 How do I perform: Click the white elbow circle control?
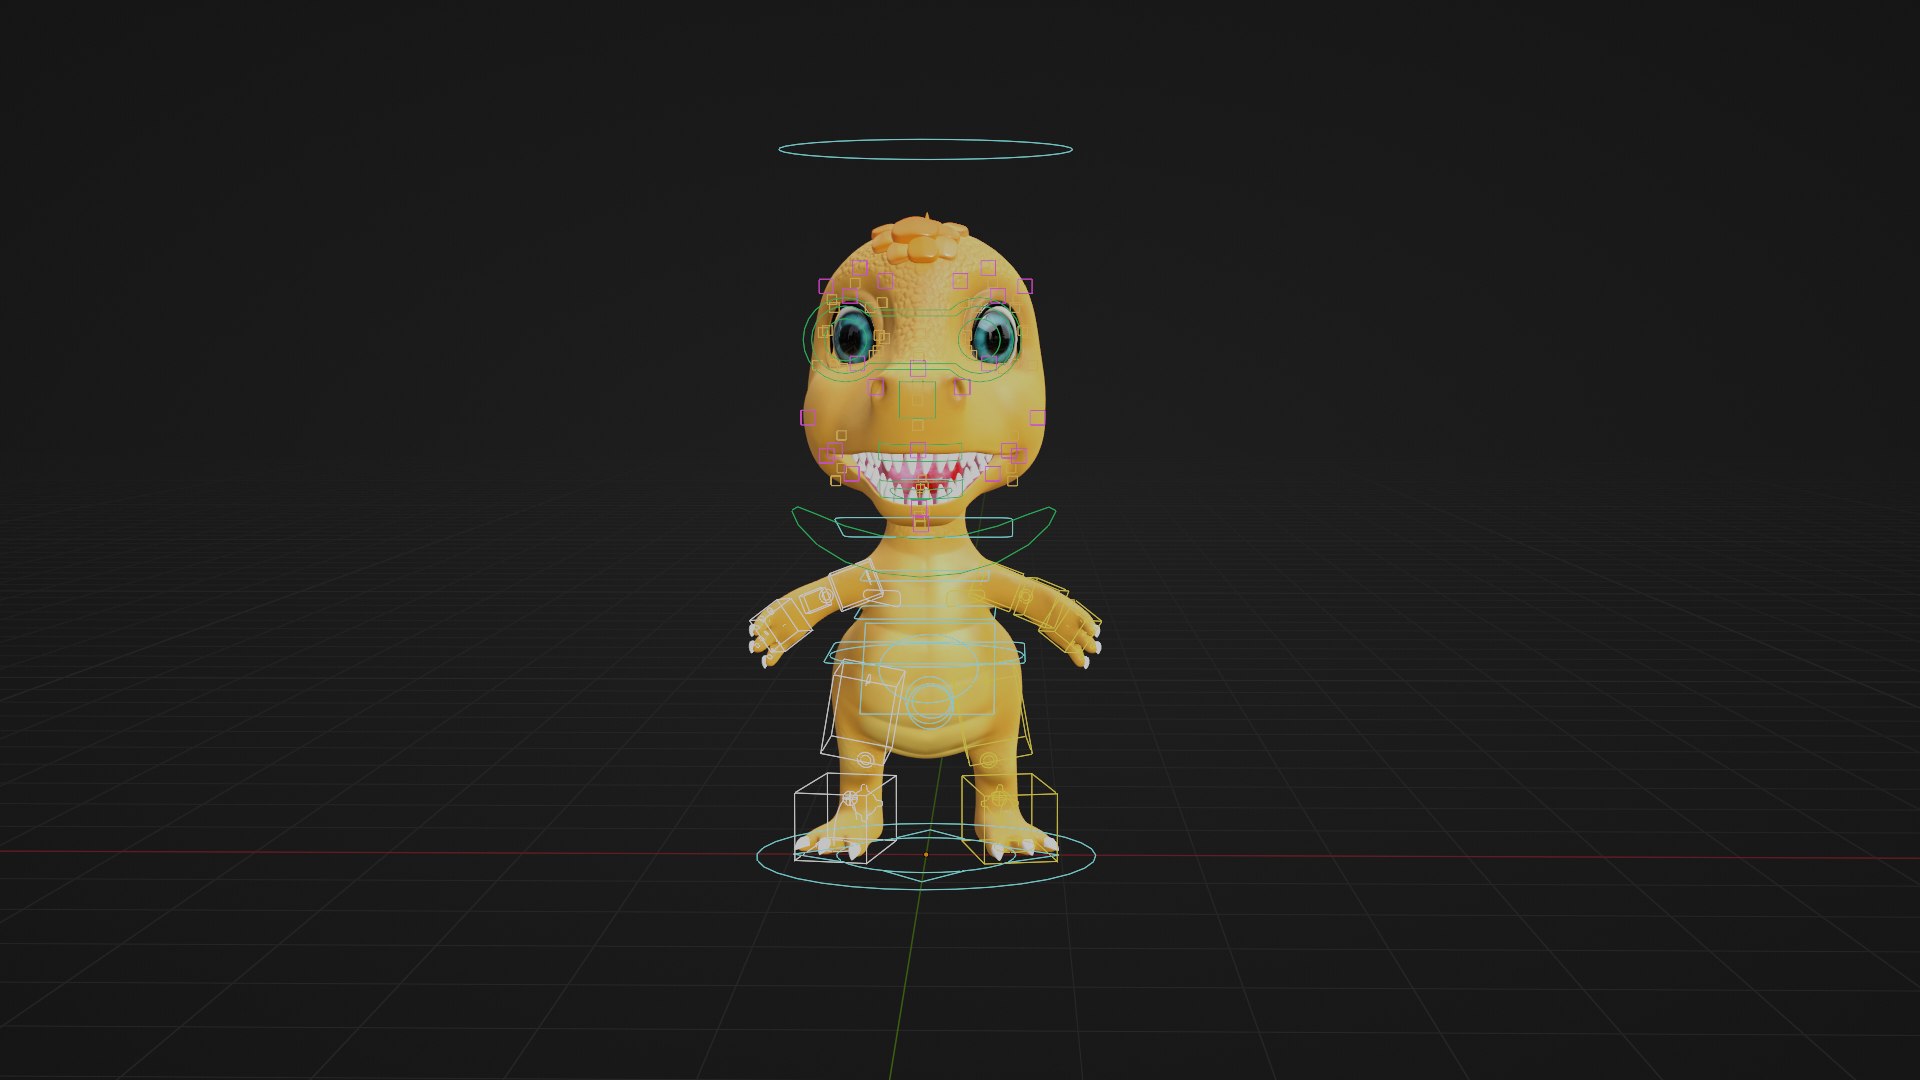826,596
